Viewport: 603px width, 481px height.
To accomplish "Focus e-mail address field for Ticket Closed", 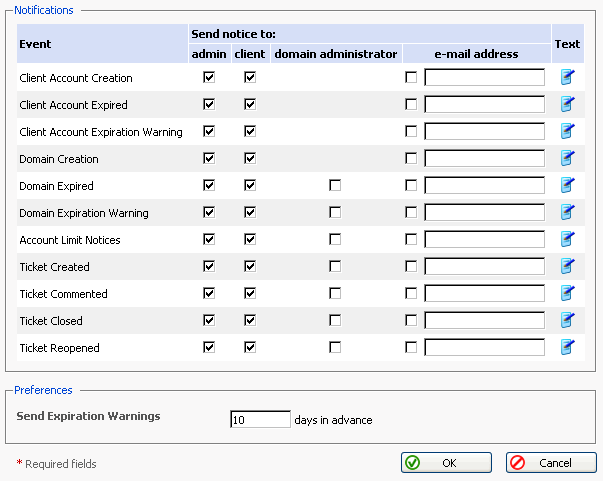I will (x=485, y=320).
